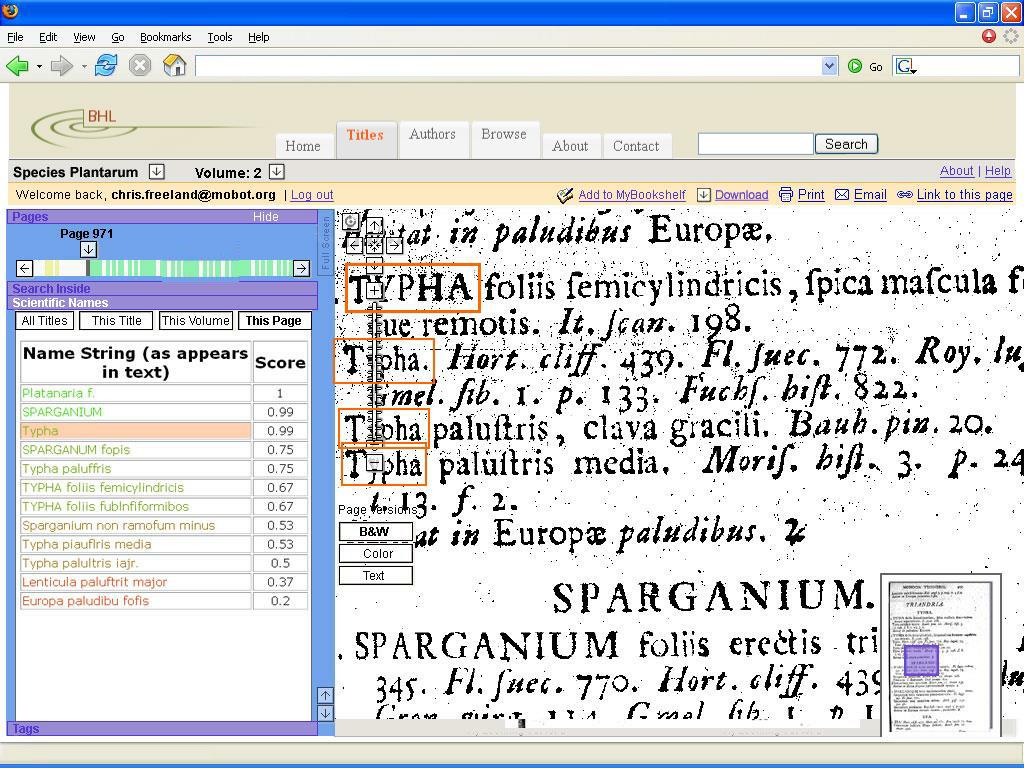Go to previous page with left arrow
Viewport: 1024px width, 768px height.
click(25, 268)
